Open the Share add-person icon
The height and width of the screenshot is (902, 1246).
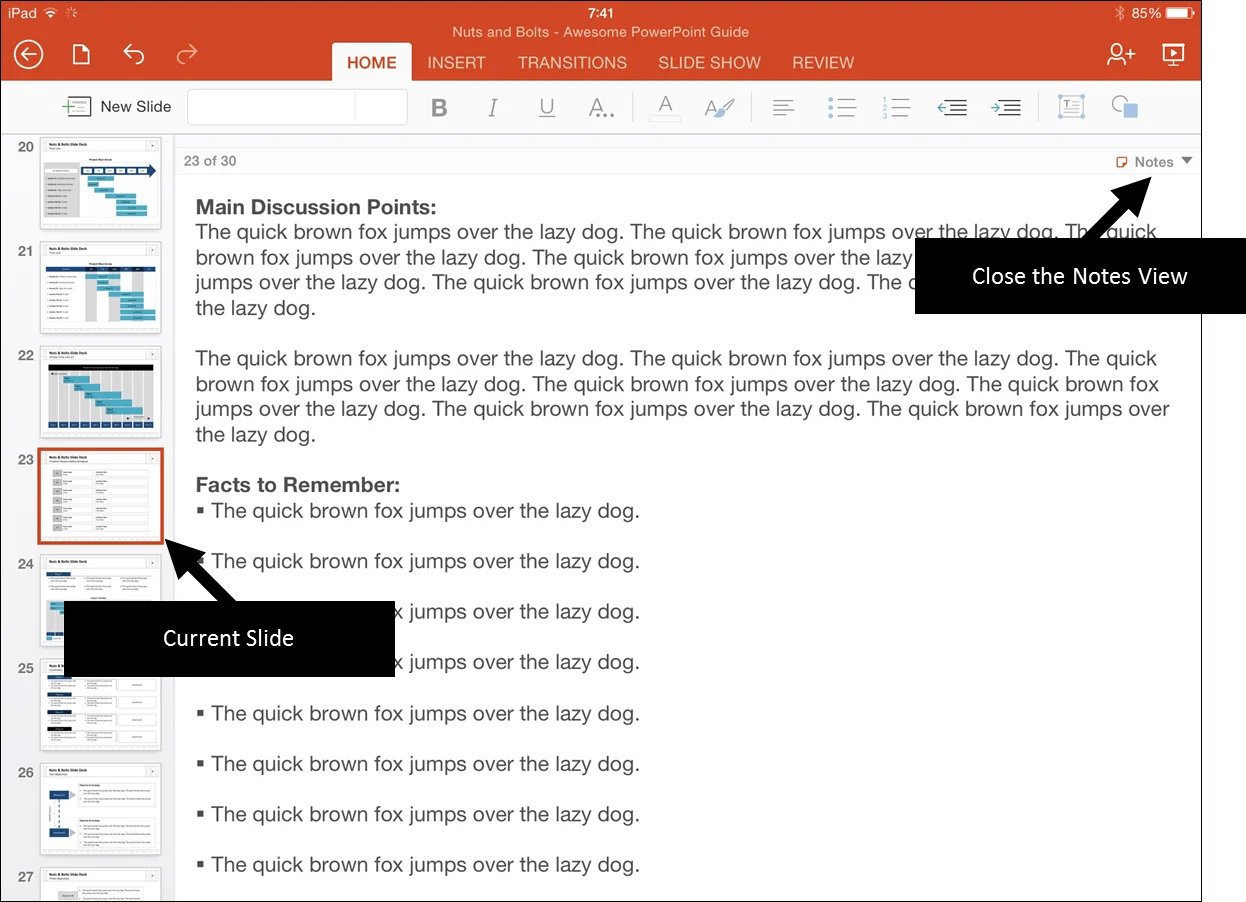[1121, 54]
